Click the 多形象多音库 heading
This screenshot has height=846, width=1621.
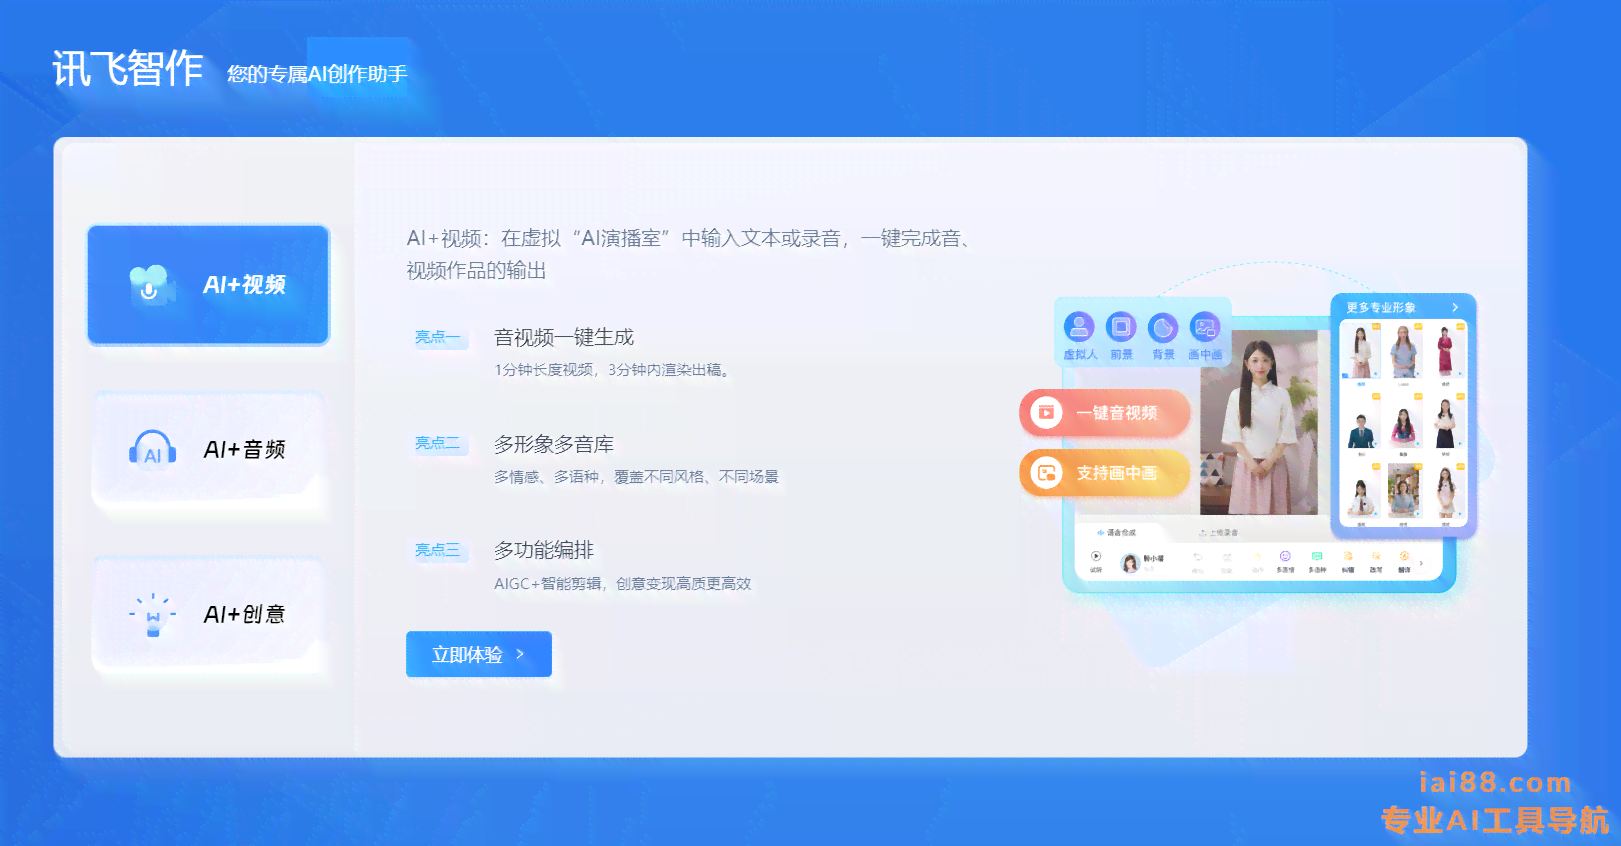tap(554, 444)
